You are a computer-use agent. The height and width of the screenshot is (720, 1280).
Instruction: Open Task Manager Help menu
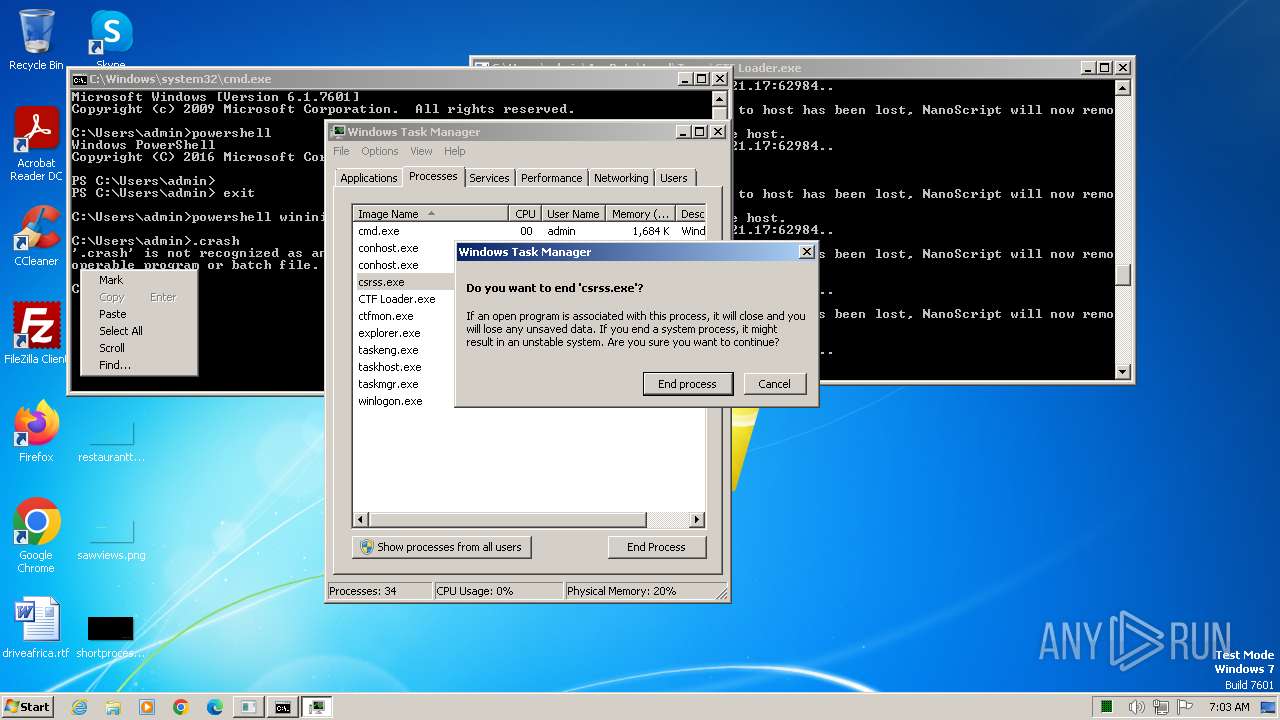(455, 151)
